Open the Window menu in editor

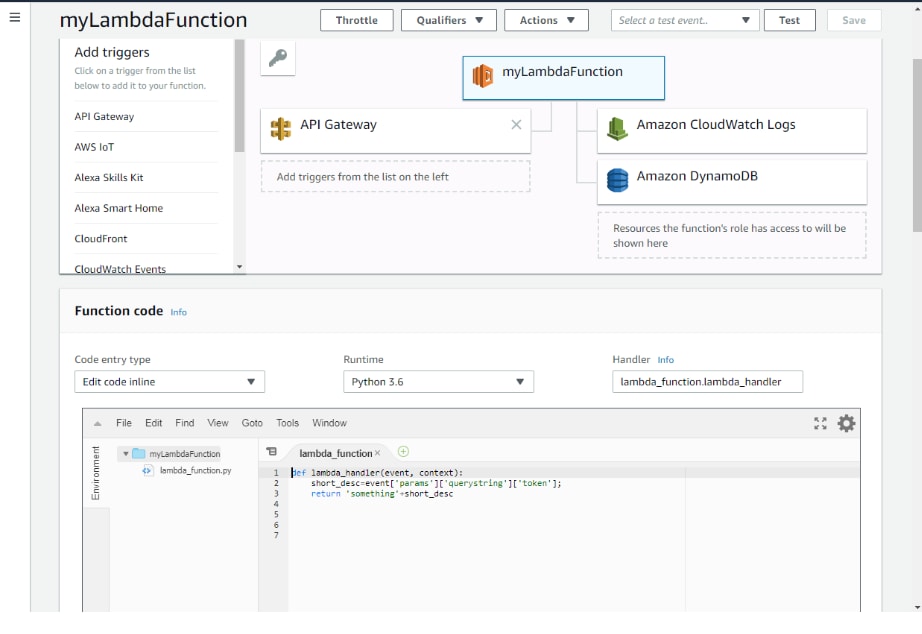(x=329, y=423)
